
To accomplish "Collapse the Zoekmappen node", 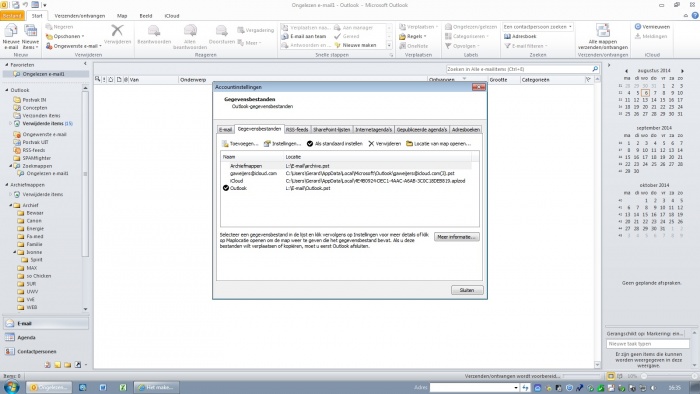I will click(10, 166).
